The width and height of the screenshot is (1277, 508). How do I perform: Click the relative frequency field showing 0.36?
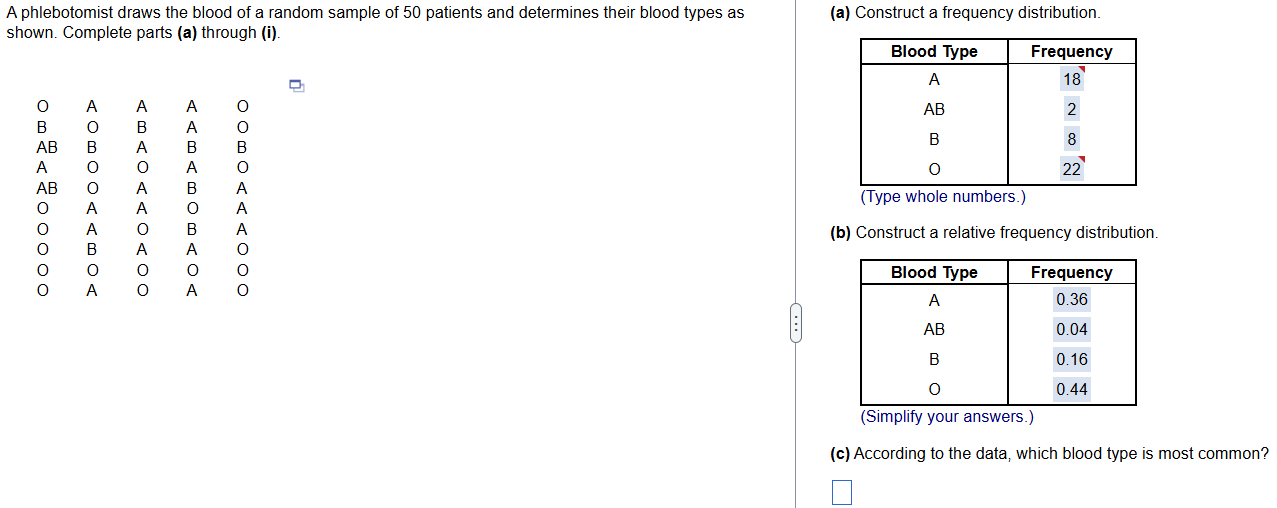tap(1071, 300)
